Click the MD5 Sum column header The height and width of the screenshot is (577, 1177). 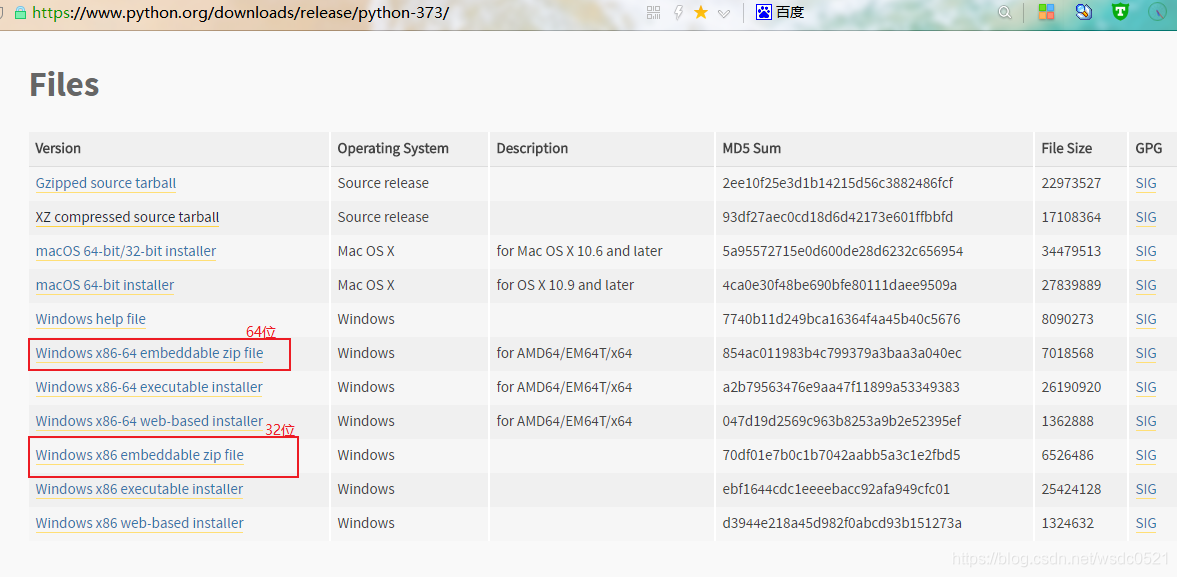751,149
